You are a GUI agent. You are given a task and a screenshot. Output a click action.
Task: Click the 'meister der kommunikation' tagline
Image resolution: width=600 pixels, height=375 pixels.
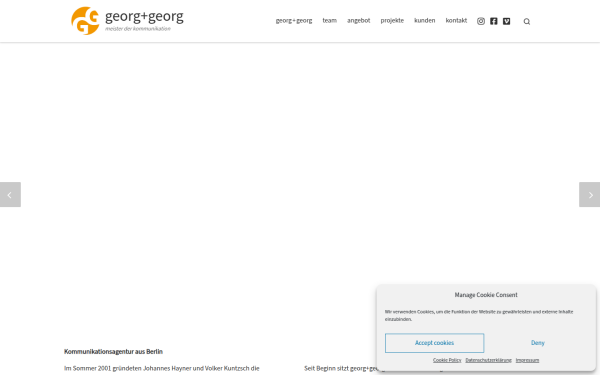(138, 29)
